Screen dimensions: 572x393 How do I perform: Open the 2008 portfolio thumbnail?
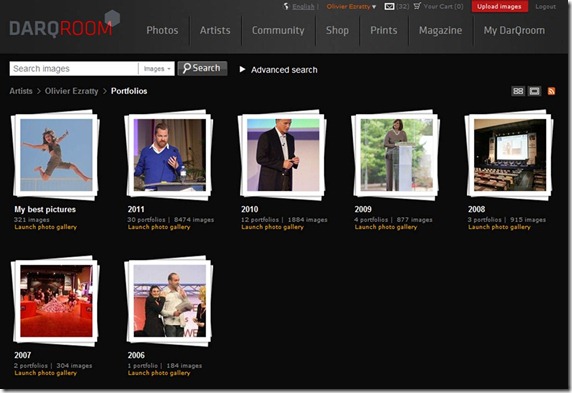coord(510,155)
